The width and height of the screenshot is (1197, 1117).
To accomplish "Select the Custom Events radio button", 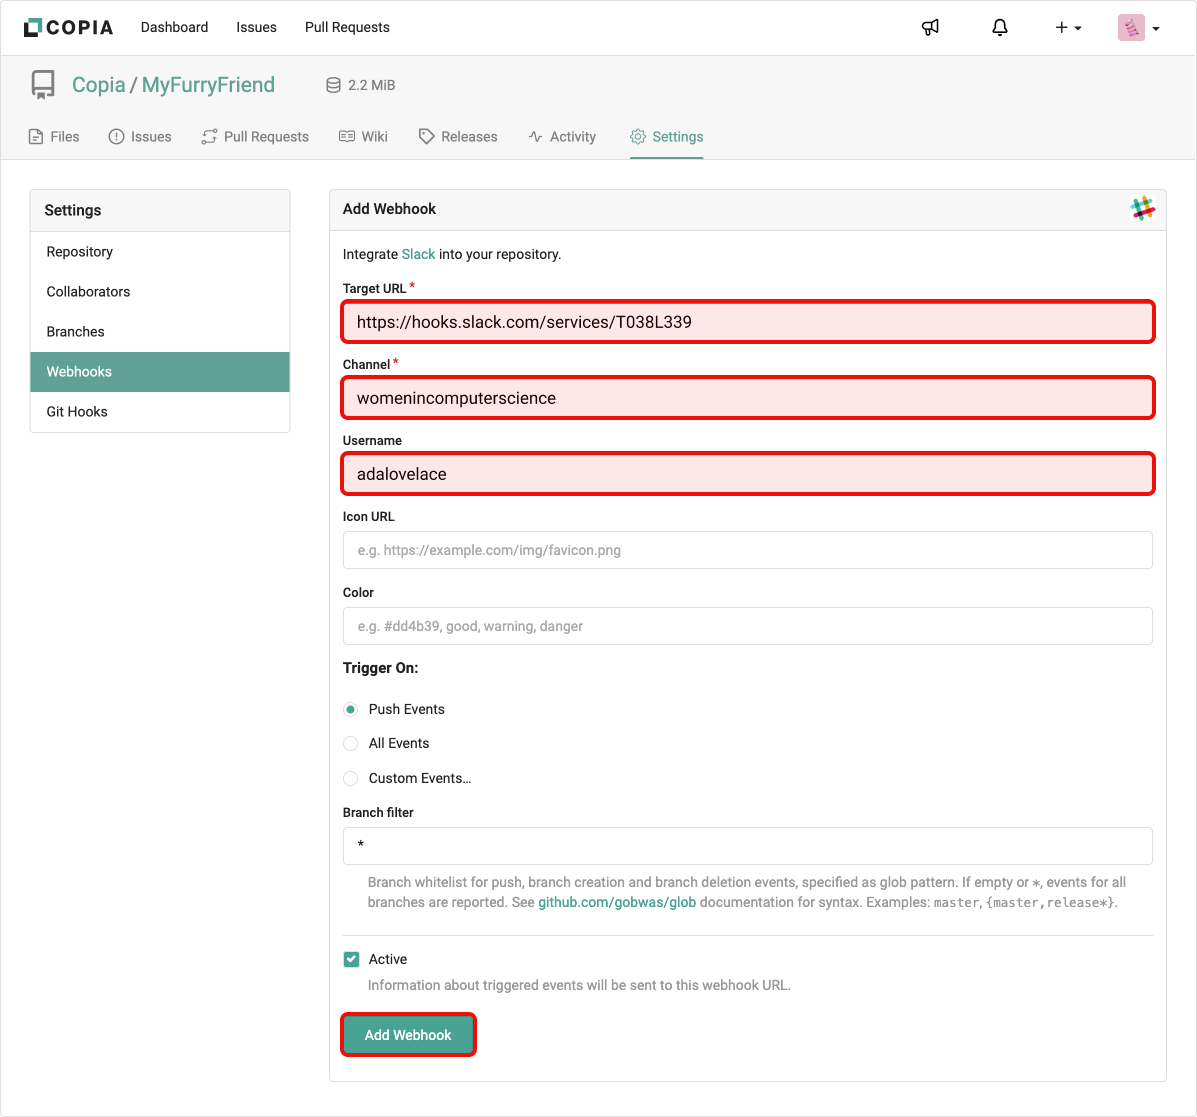I will pos(350,778).
